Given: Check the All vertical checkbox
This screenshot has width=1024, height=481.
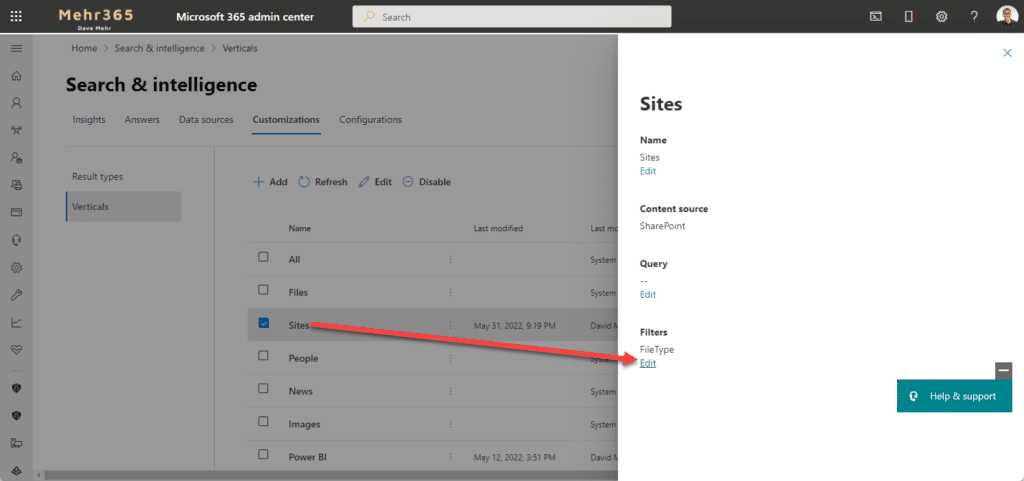Looking at the screenshot, I should [263, 256].
